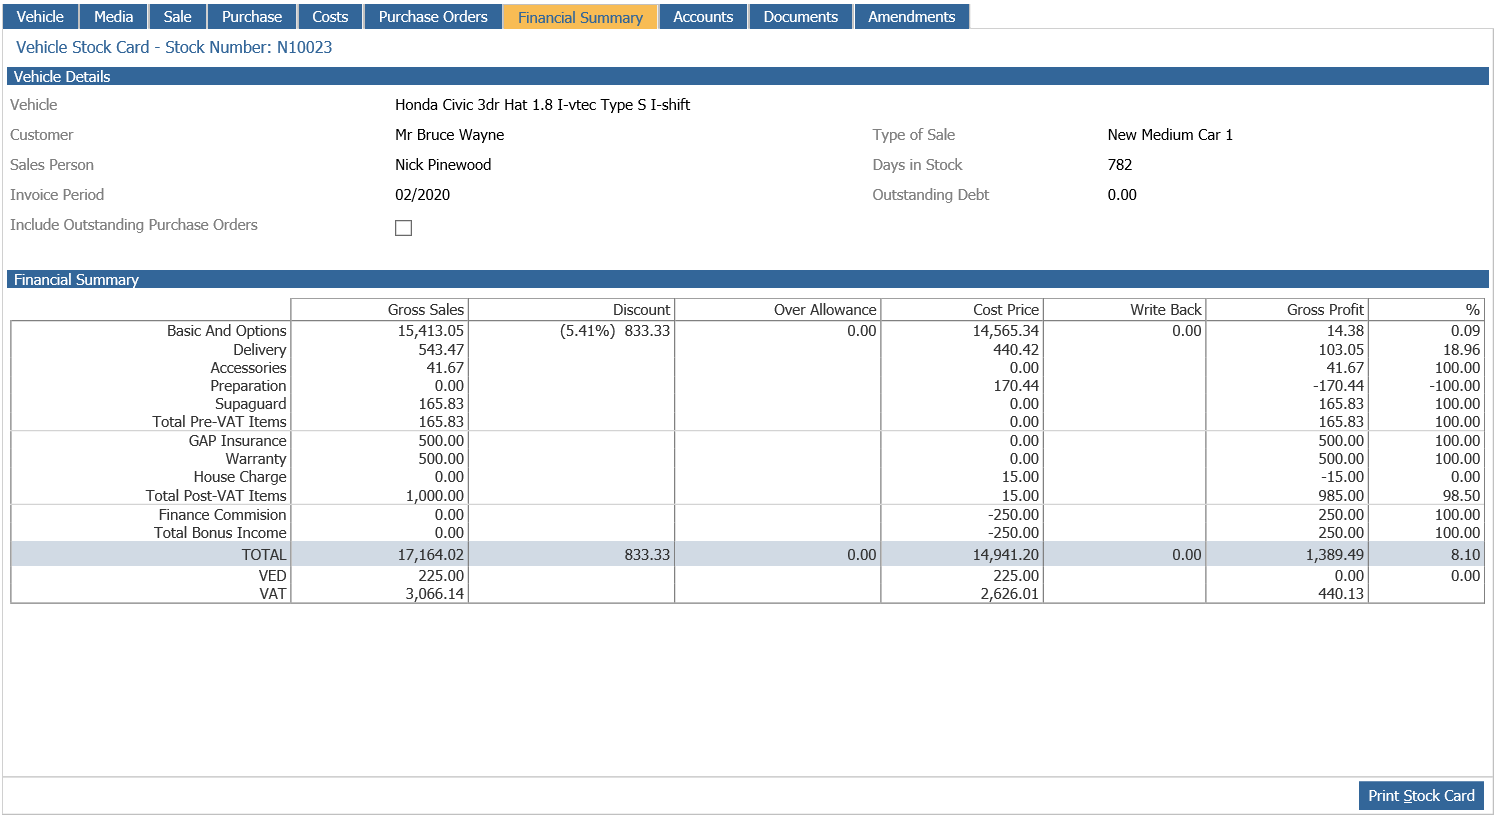The image size is (1496, 815).
Task: View the Amendments tab
Action: coord(911,17)
